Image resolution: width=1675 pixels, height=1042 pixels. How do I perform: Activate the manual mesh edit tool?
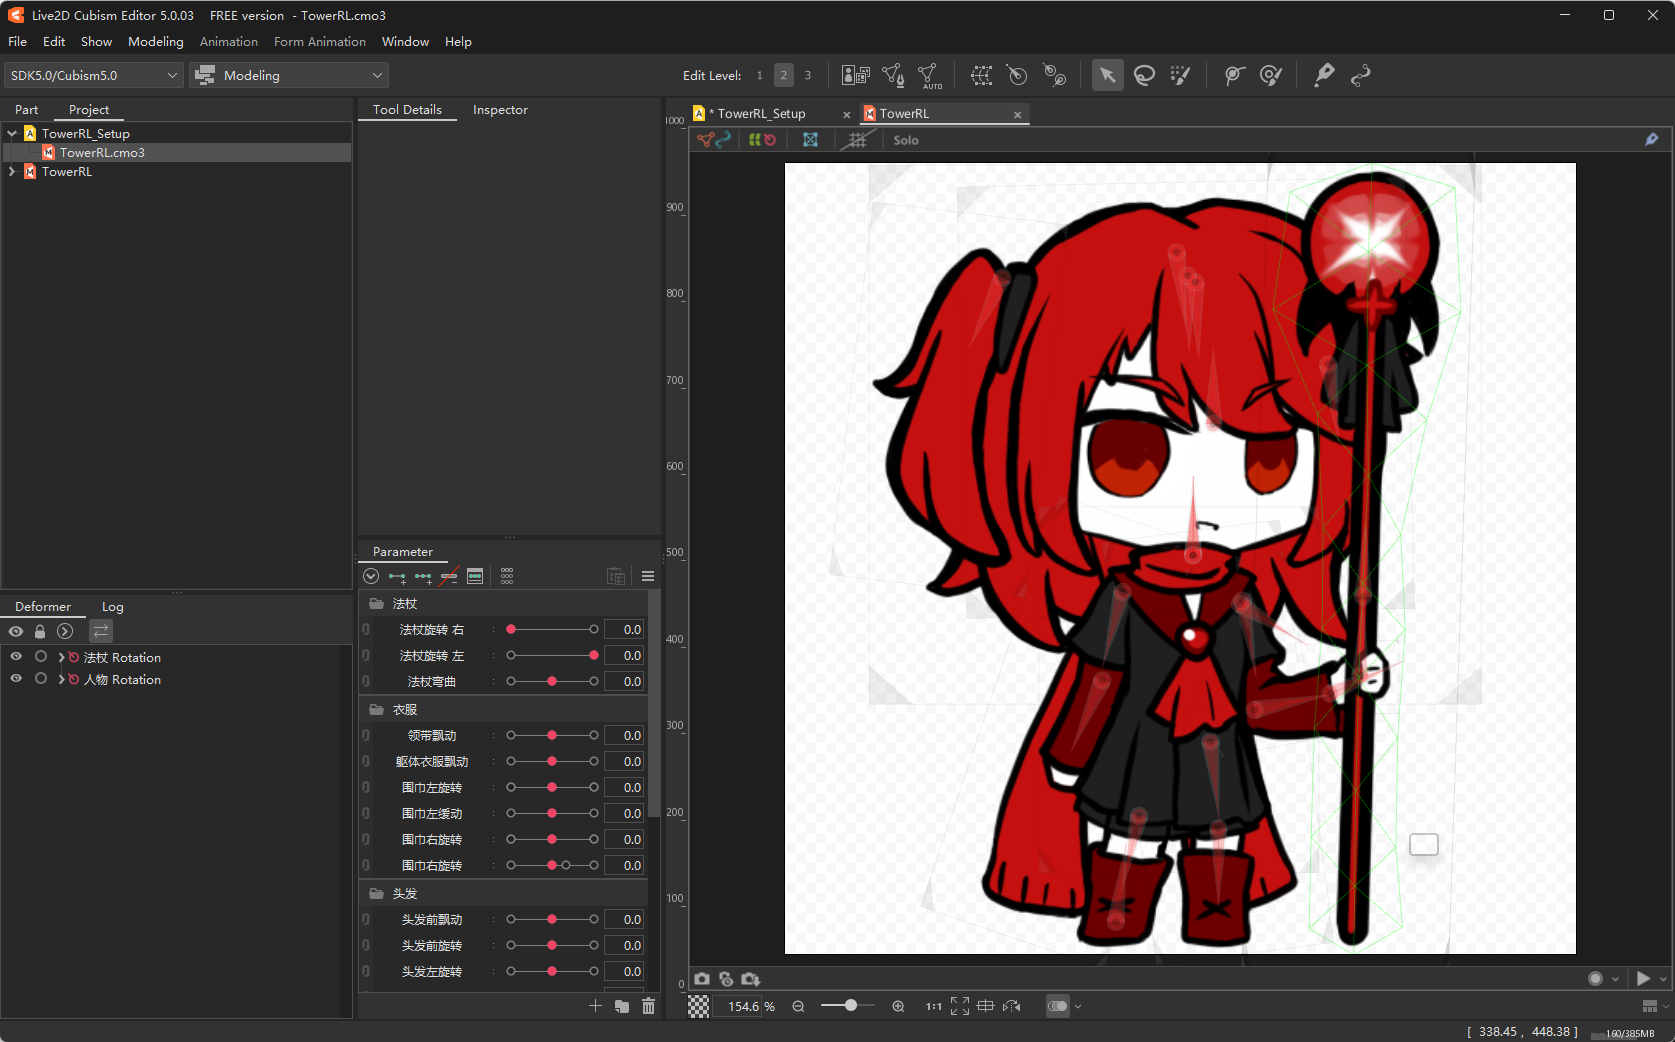click(x=893, y=75)
